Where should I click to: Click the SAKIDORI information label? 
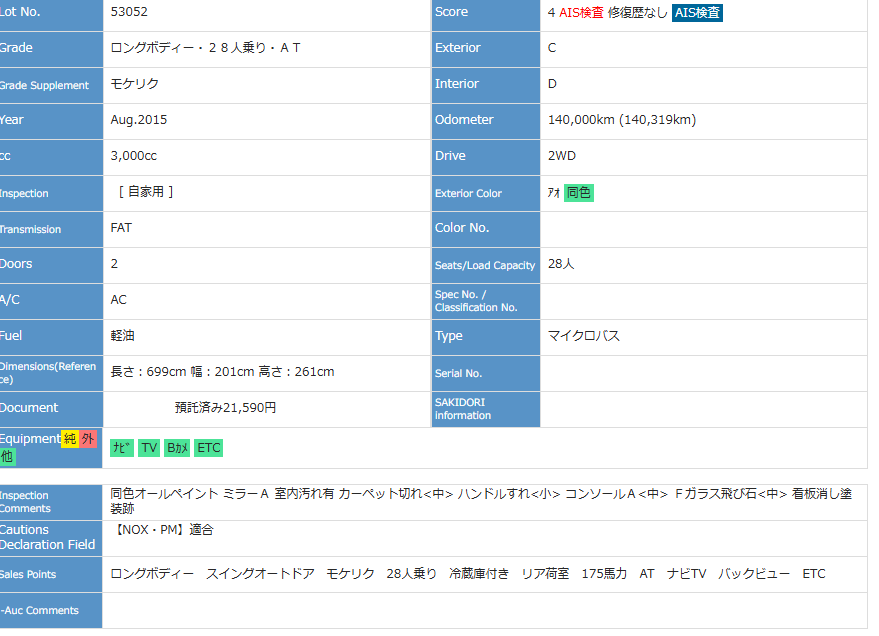[x=463, y=408]
